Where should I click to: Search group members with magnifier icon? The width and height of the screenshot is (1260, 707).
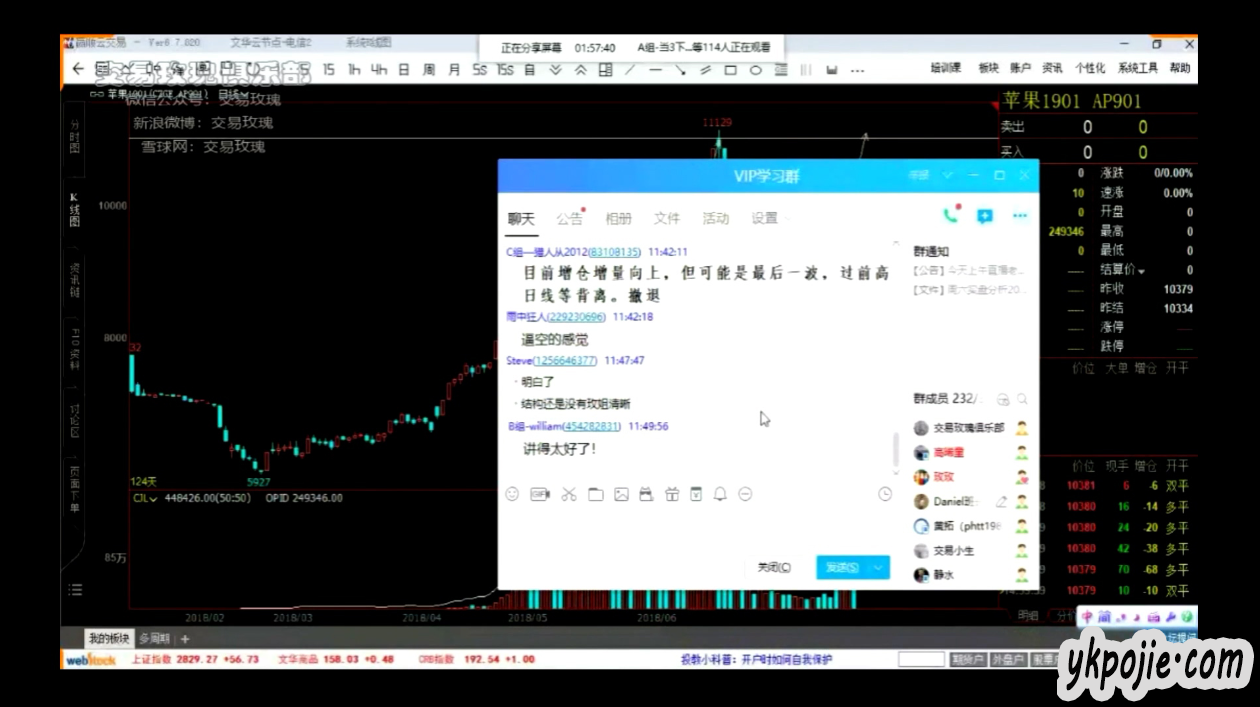coord(1022,398)
